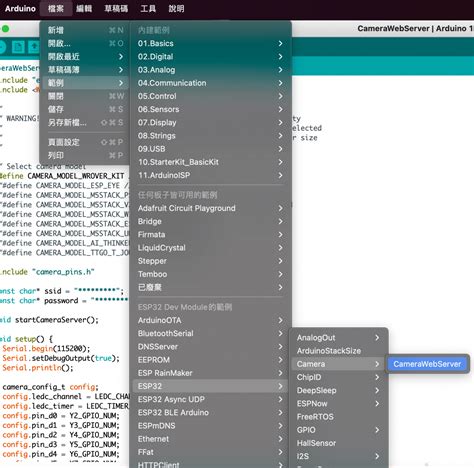Choose 頁面設定 page setup item
The height and width of the screenshot is (468, 474).
[85, 142]
